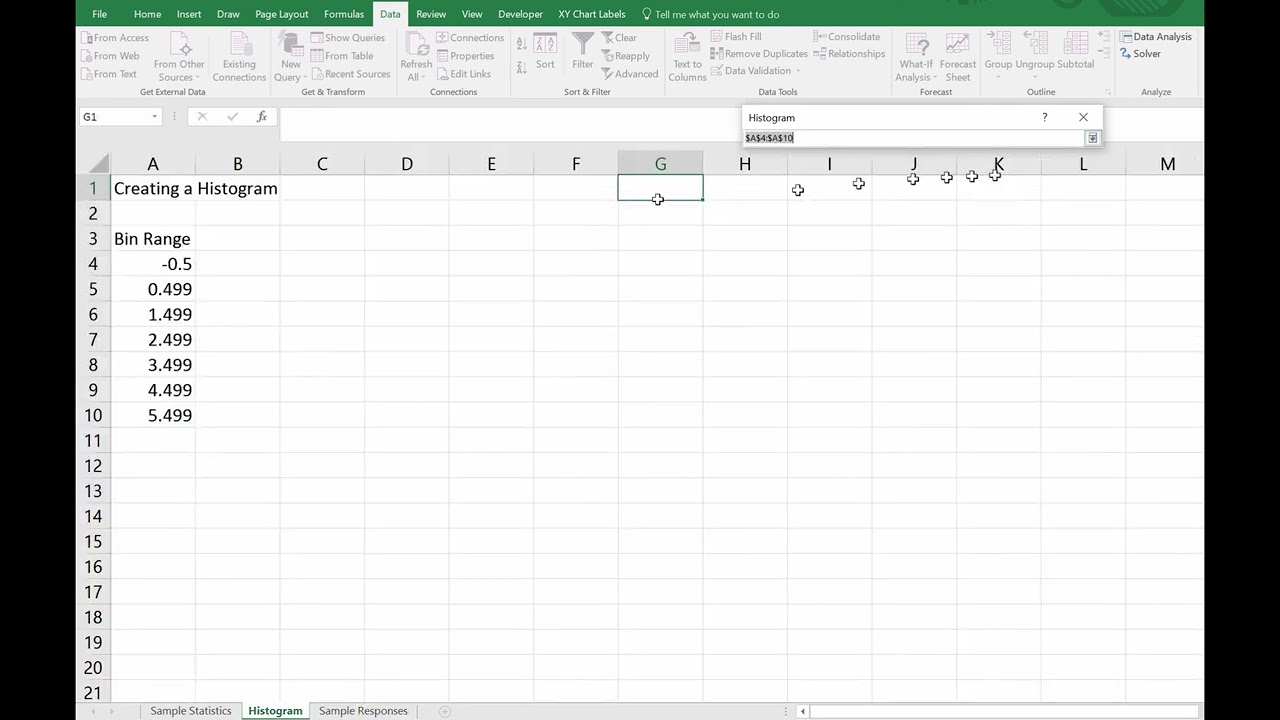Click the Flash Fill icon

point(717,37)
